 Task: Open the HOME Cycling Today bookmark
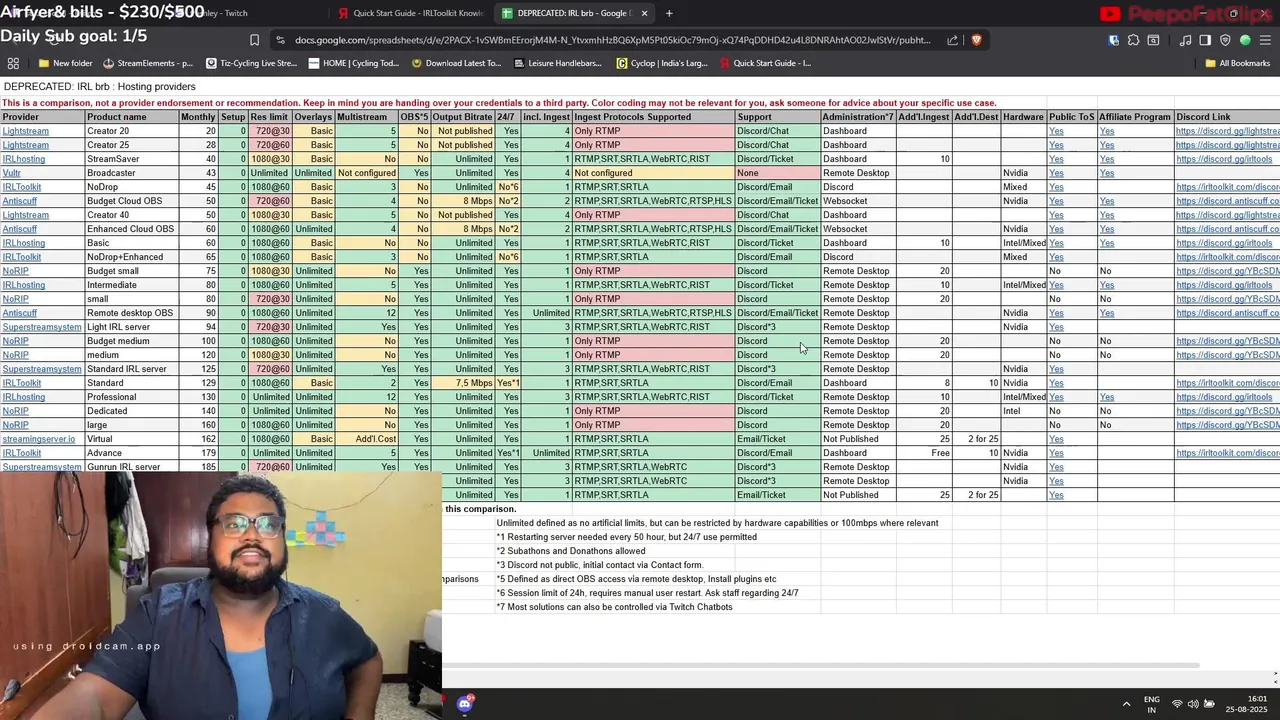point(354,63)
